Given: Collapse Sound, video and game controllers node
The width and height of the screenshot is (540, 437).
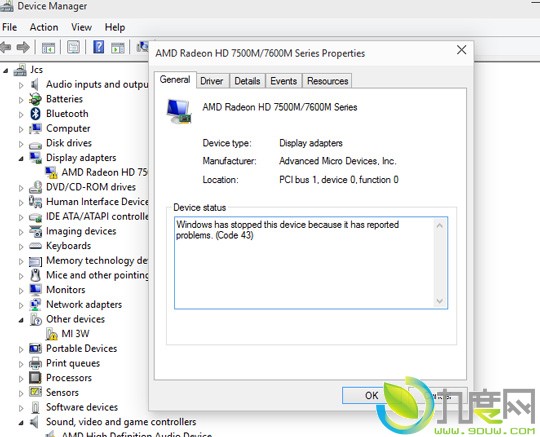Looking at the screenshot, I should 21,423.
